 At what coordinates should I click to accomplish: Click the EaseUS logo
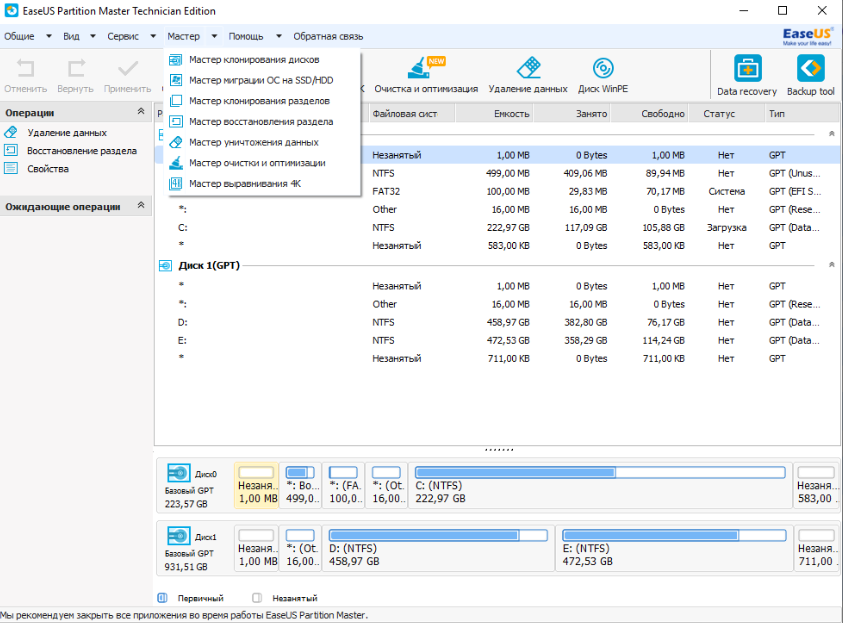pyautogui.click(x=807, y=36)
